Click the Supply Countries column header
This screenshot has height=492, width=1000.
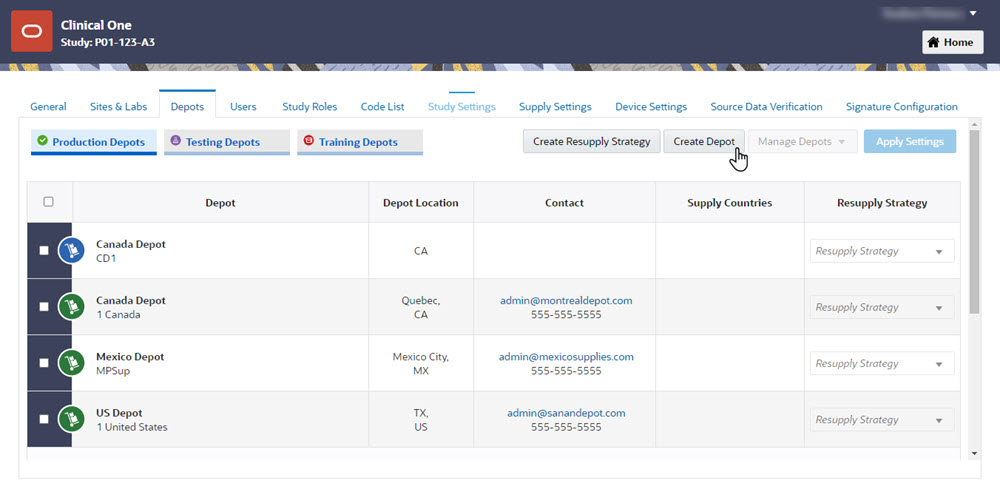[730, 202]
